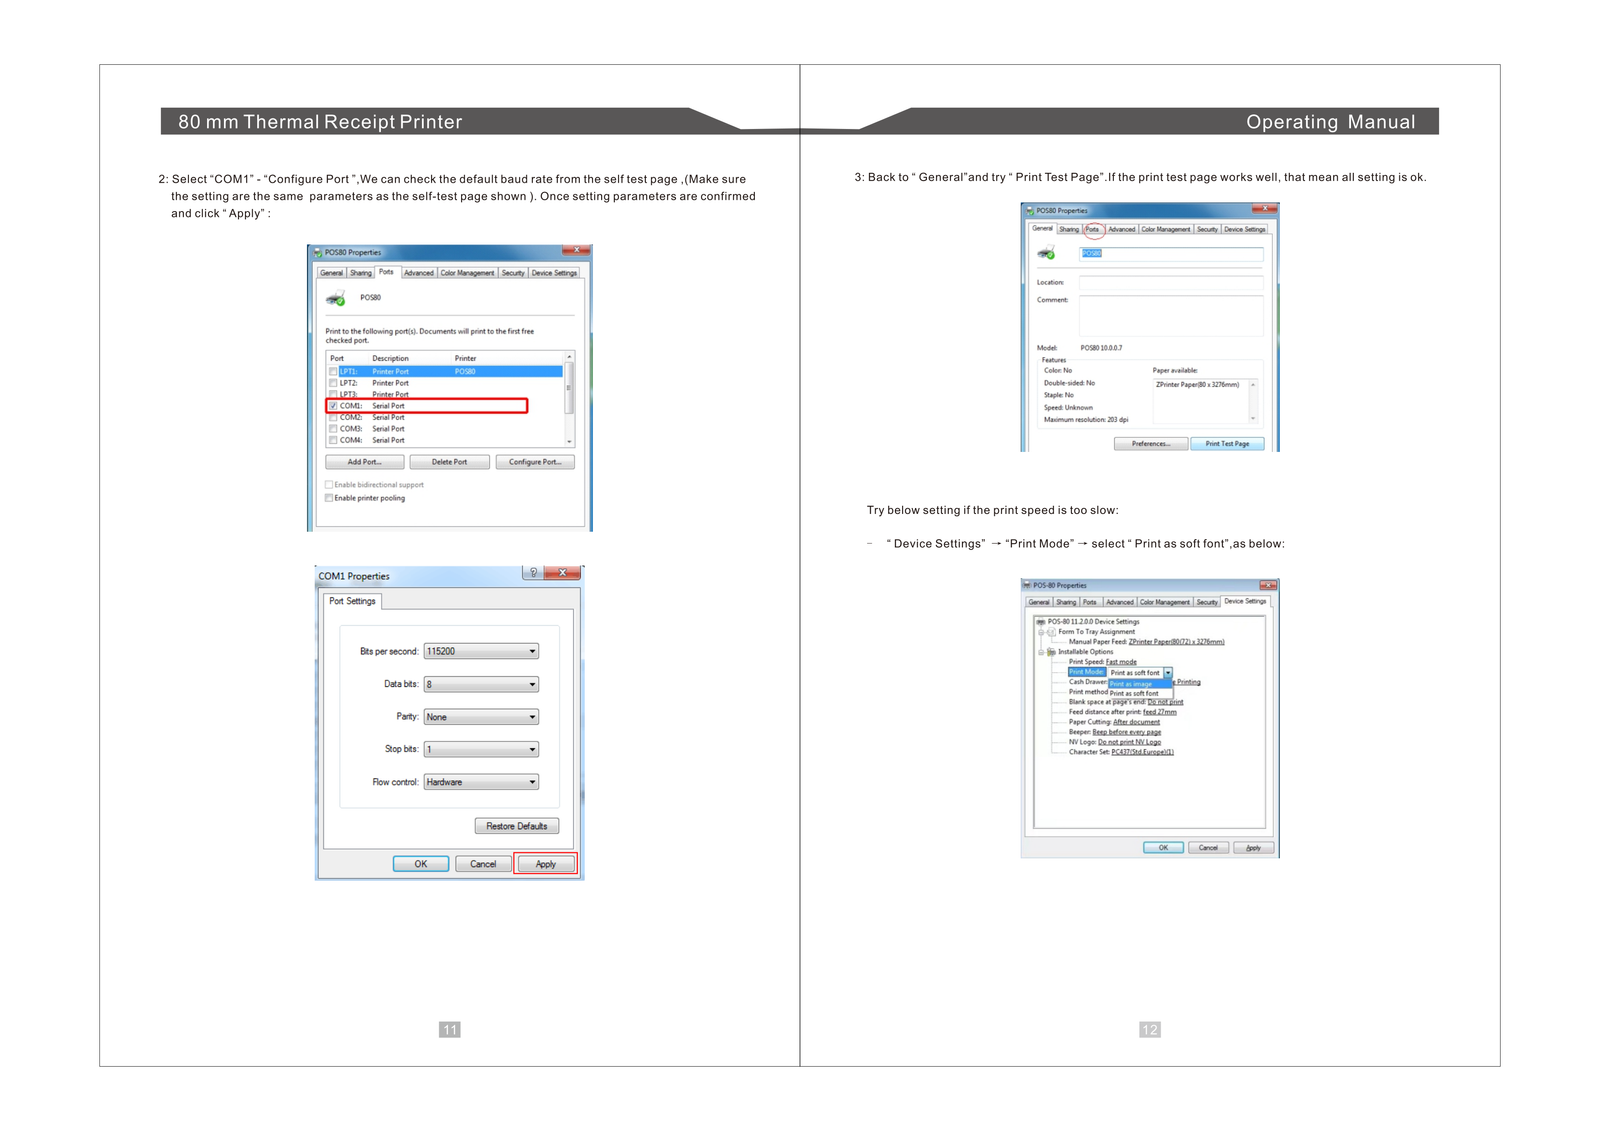Image resolution: width=1600 pixels, height=1131 pixels.
Task: Click the printer icon beside the POS80 name field
Action: point(1046,253)
